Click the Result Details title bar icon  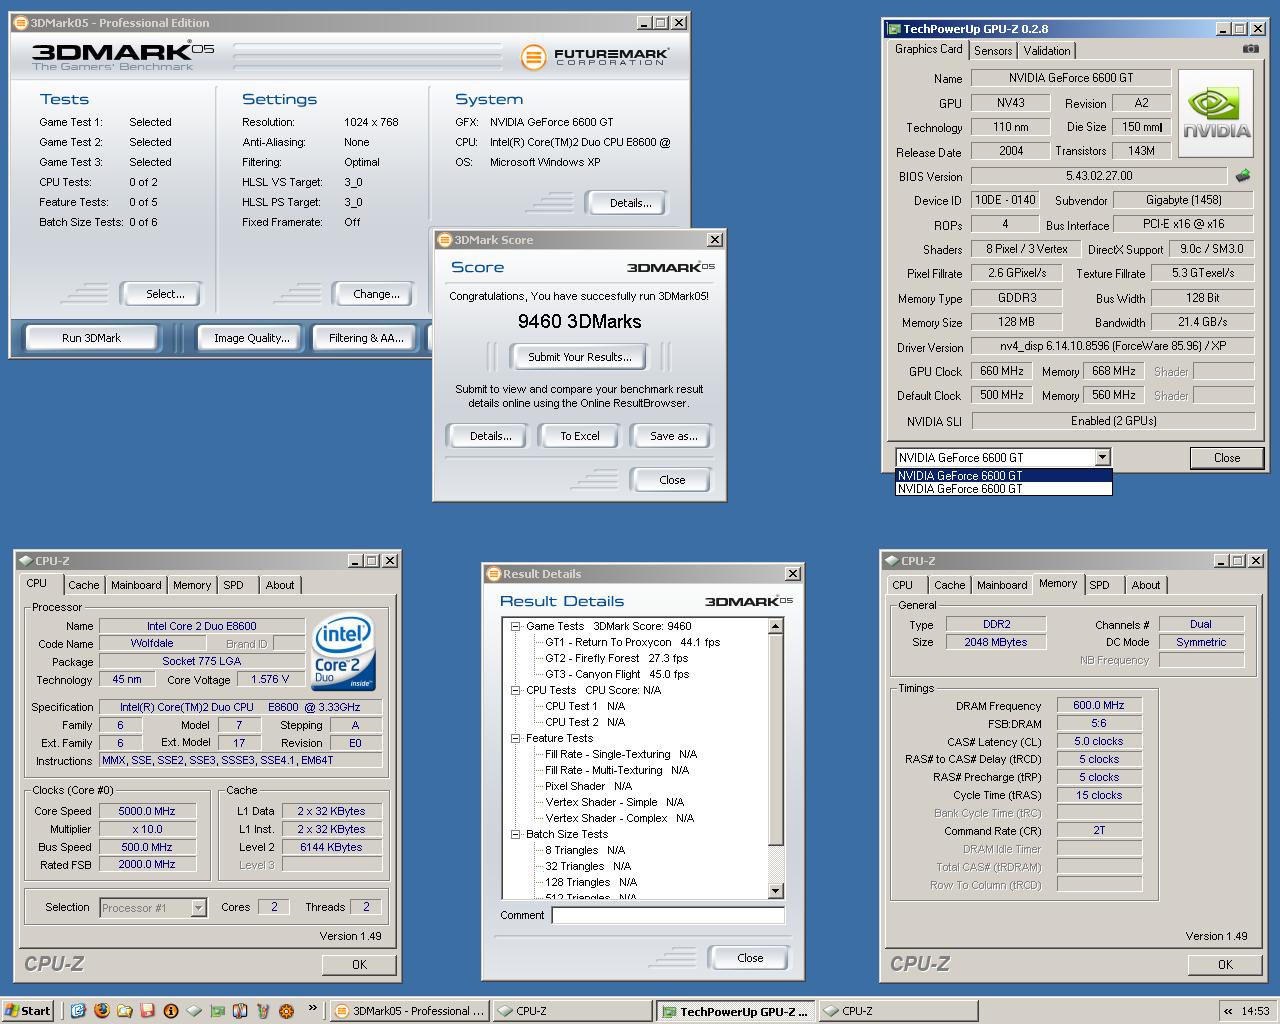493,574
